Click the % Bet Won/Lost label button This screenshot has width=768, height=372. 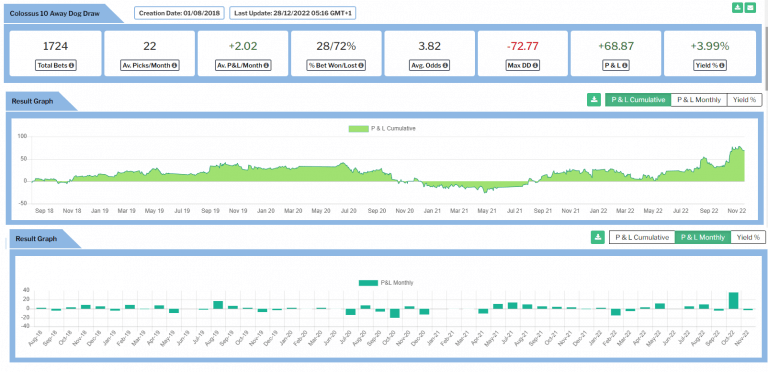pyautogui.click(x=336, y=65)
